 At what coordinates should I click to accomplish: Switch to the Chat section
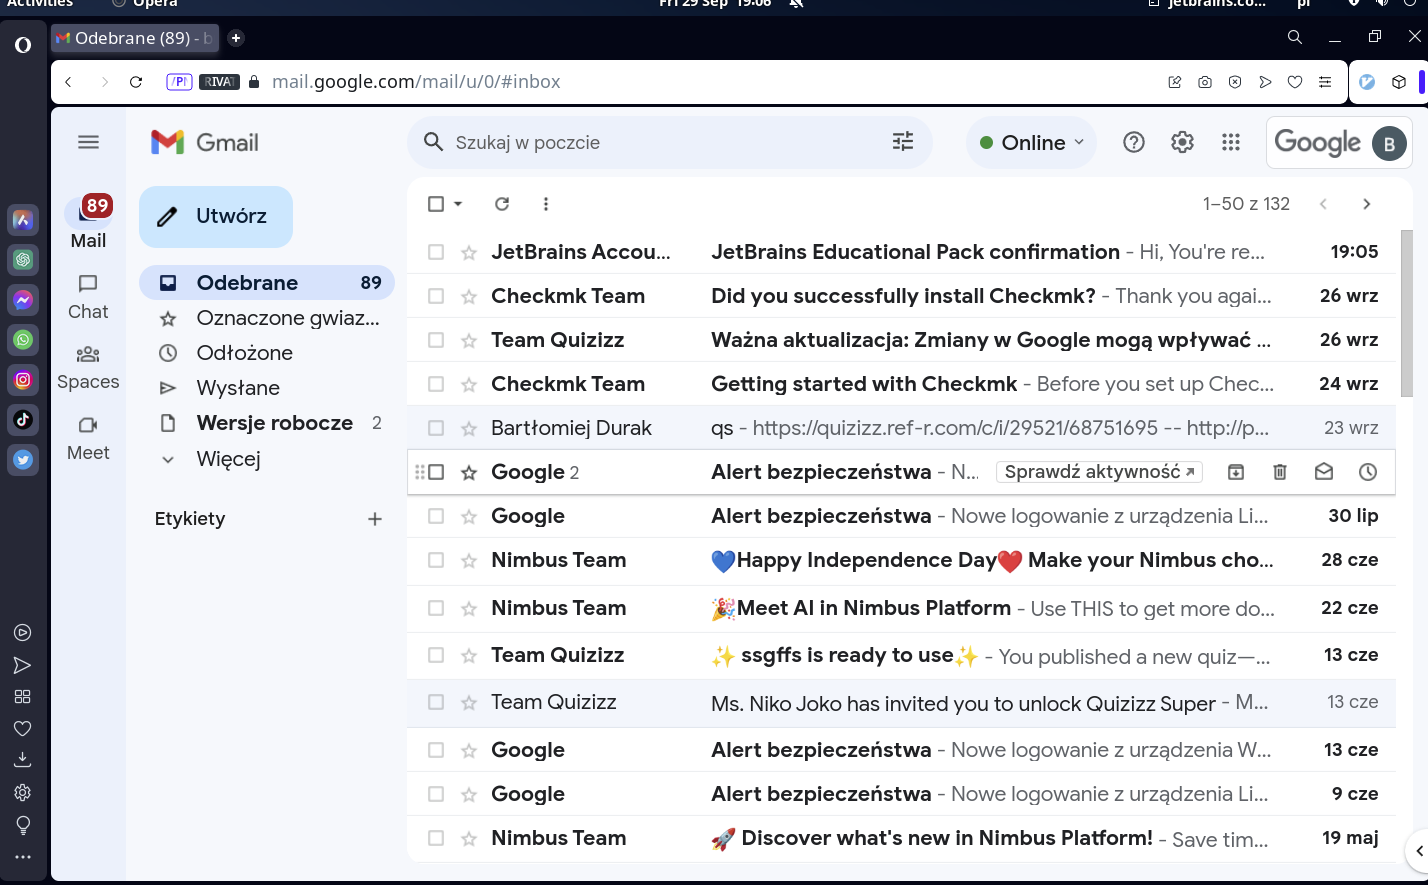88,297
